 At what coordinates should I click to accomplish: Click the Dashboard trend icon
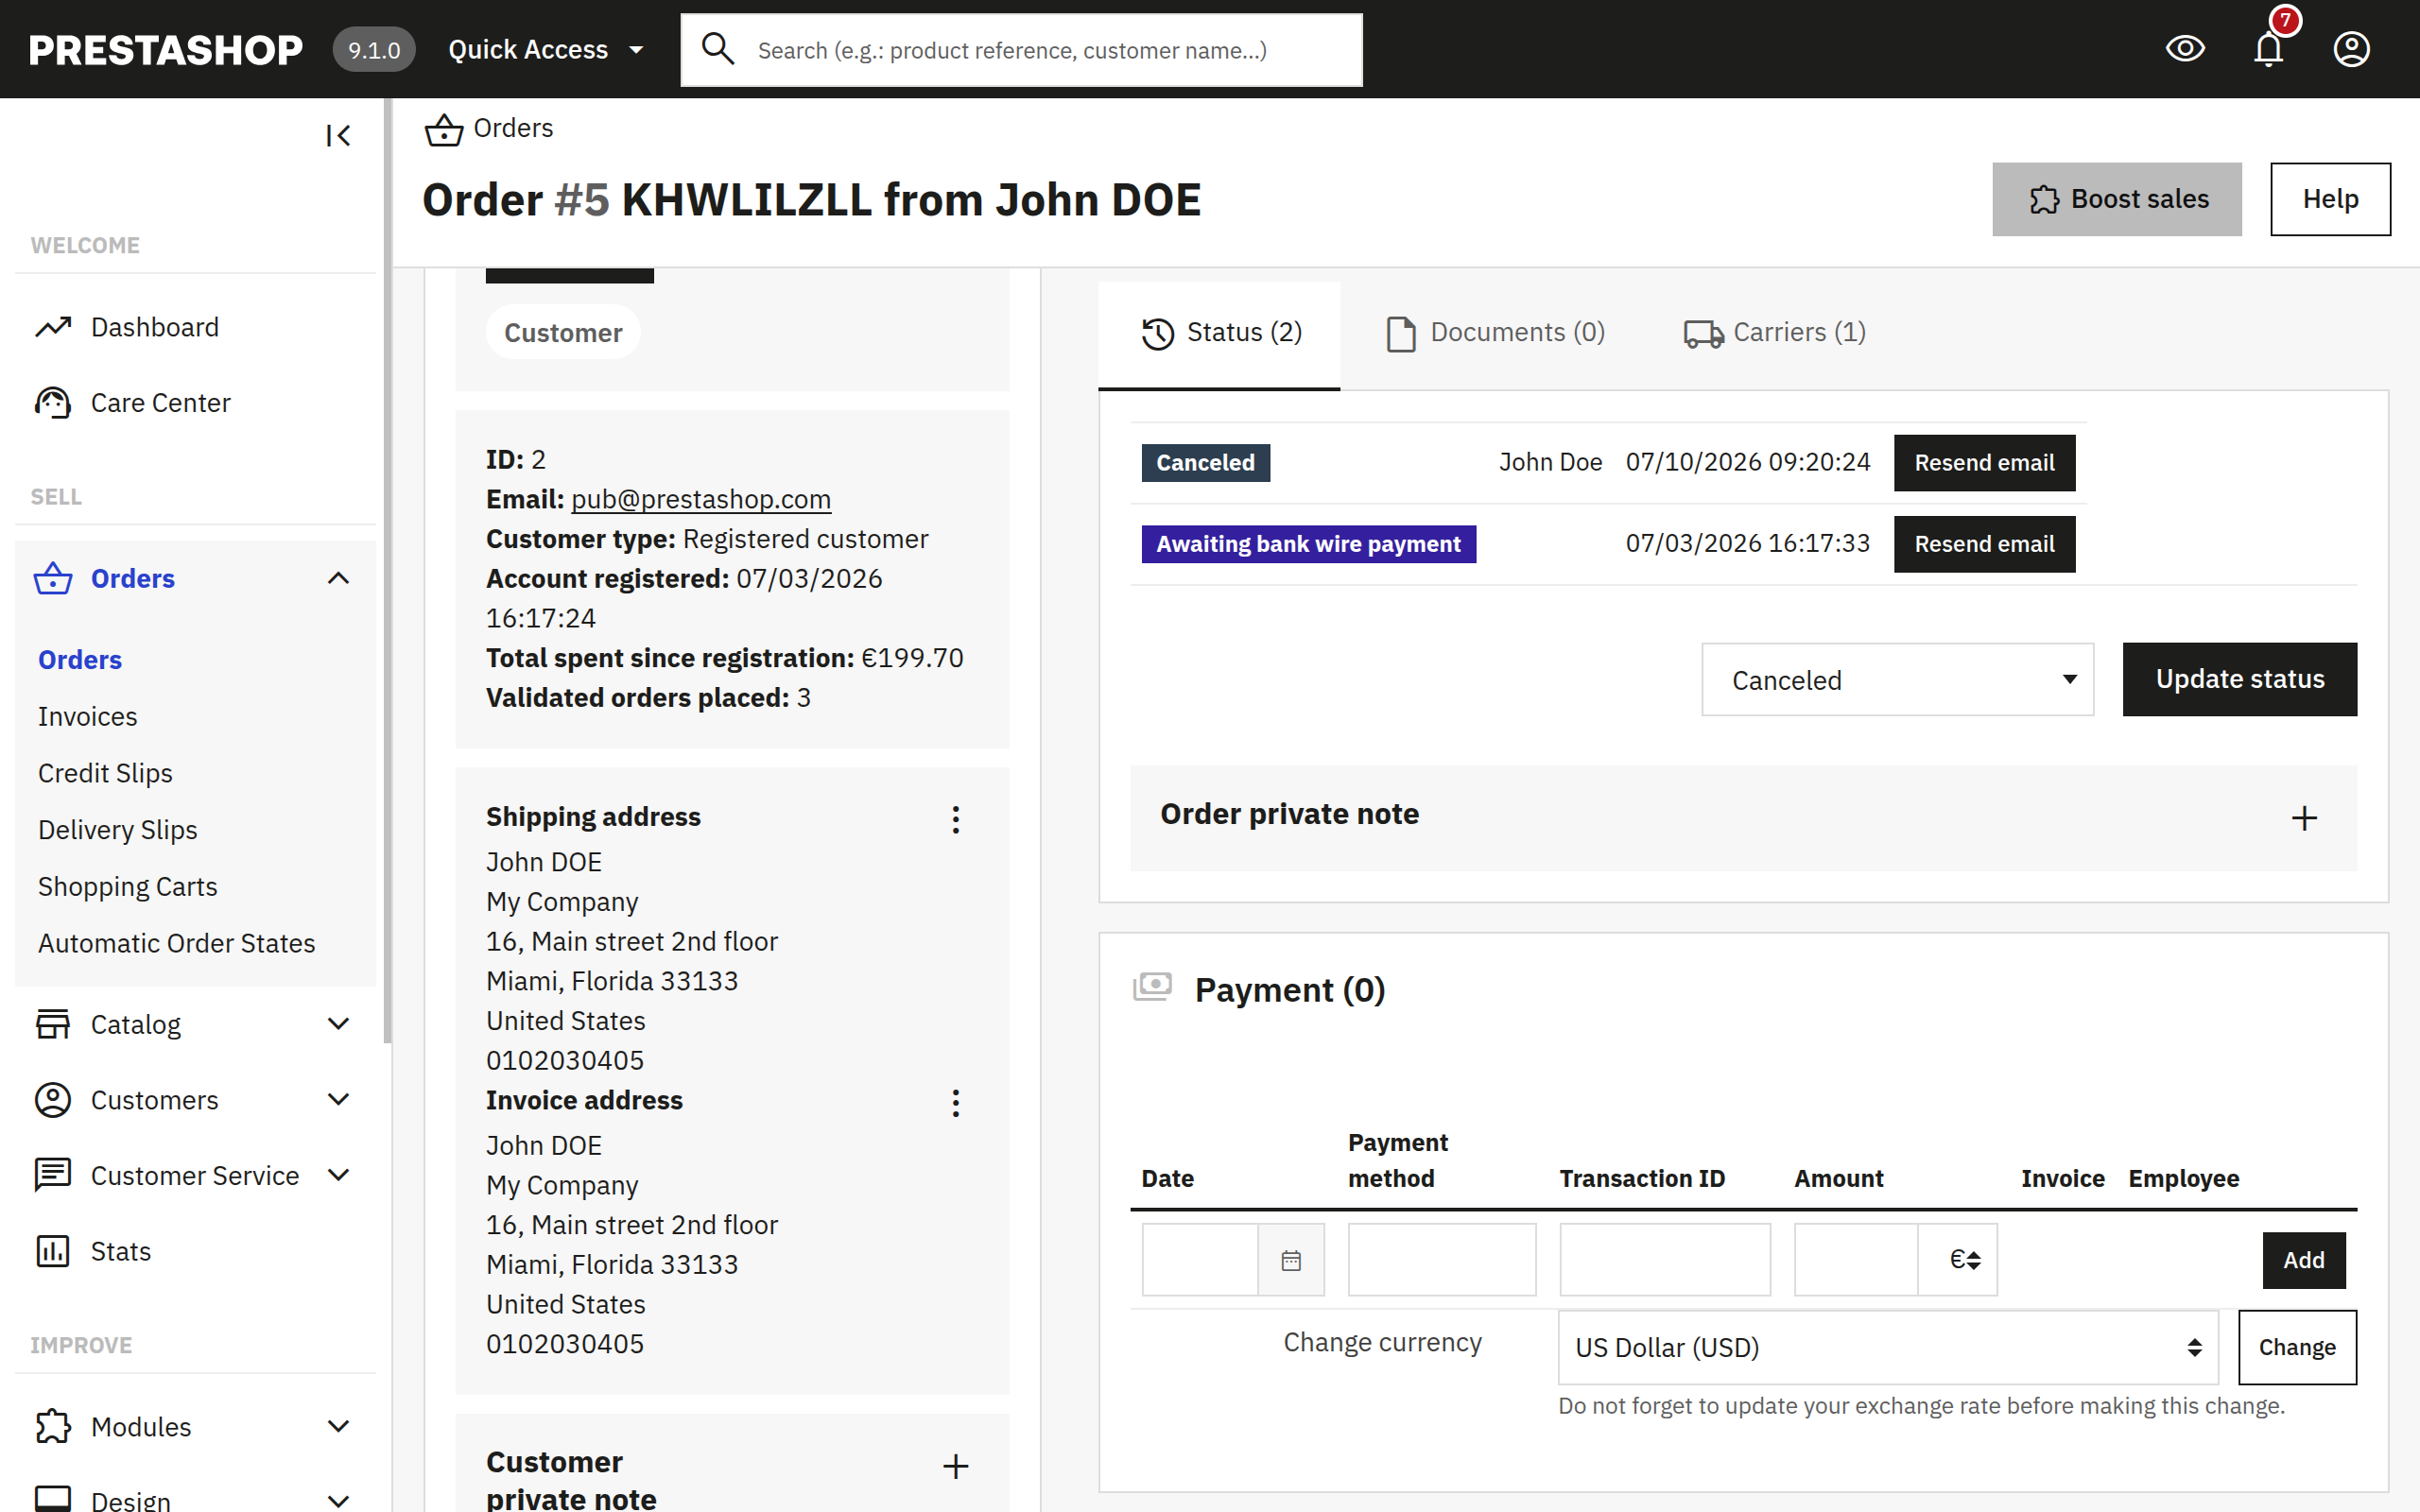click(x=53, y=327)
